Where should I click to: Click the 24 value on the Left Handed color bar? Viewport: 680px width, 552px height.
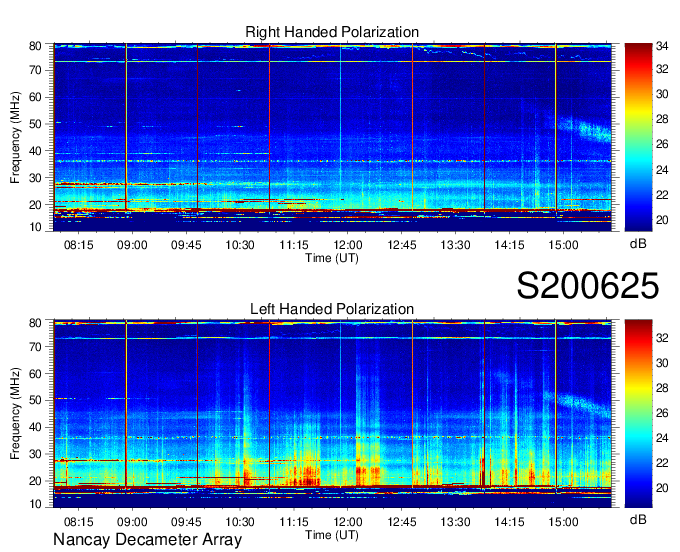(x=662, y=438)
